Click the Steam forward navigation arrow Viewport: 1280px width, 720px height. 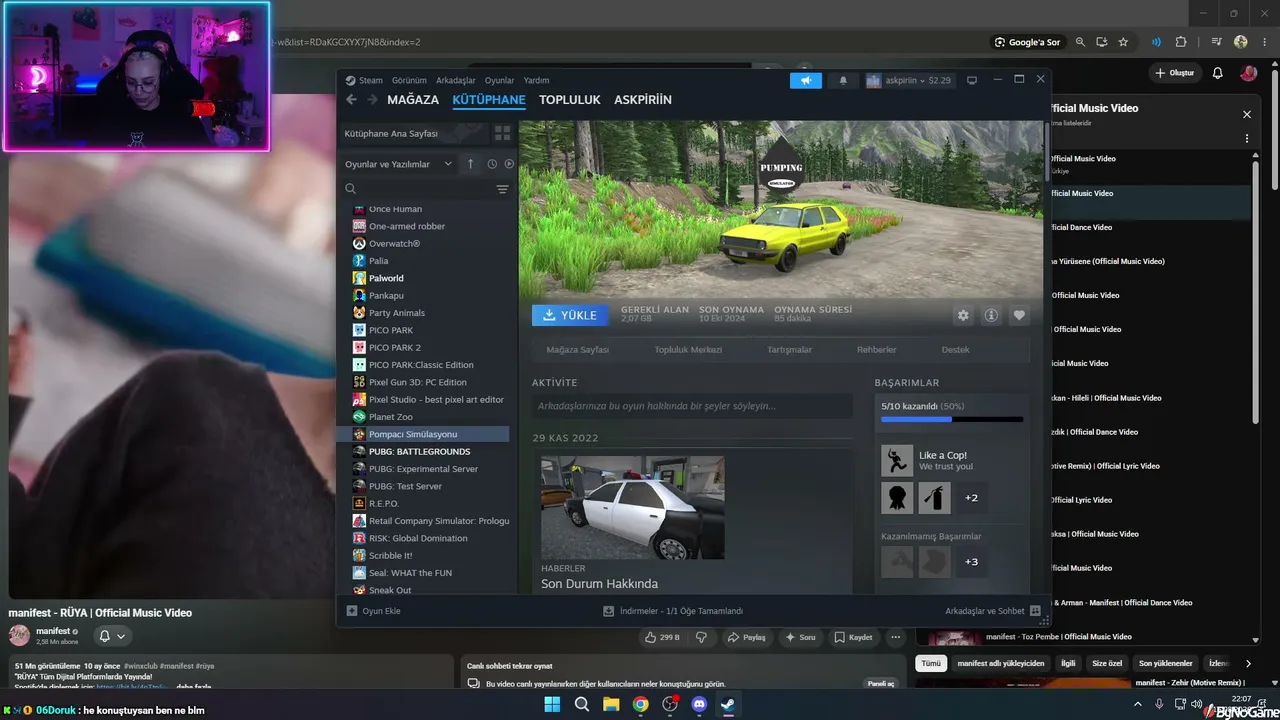[x=372, y=100]
